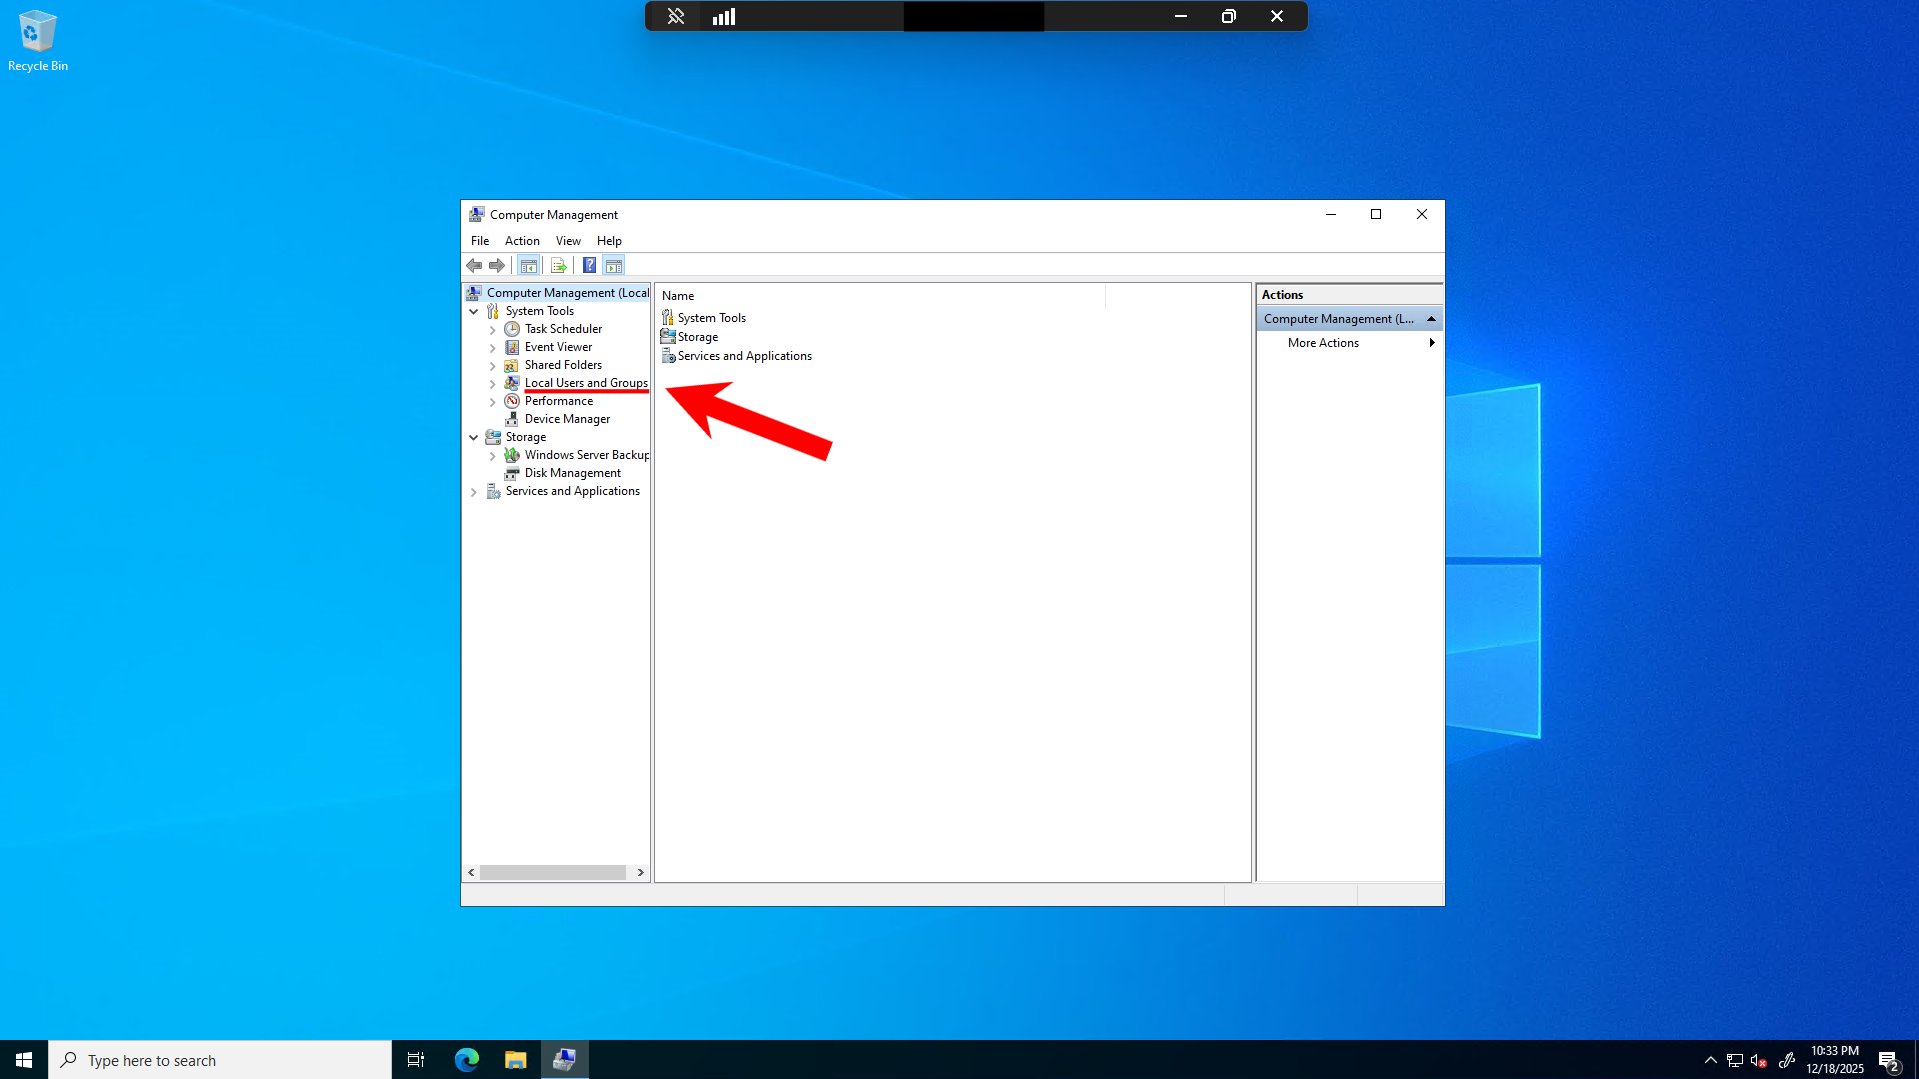This screenshot has width=1919, height=1079.
Task: Click the tree pane horizontal scrollbar thumb
Action: point(553,873)
